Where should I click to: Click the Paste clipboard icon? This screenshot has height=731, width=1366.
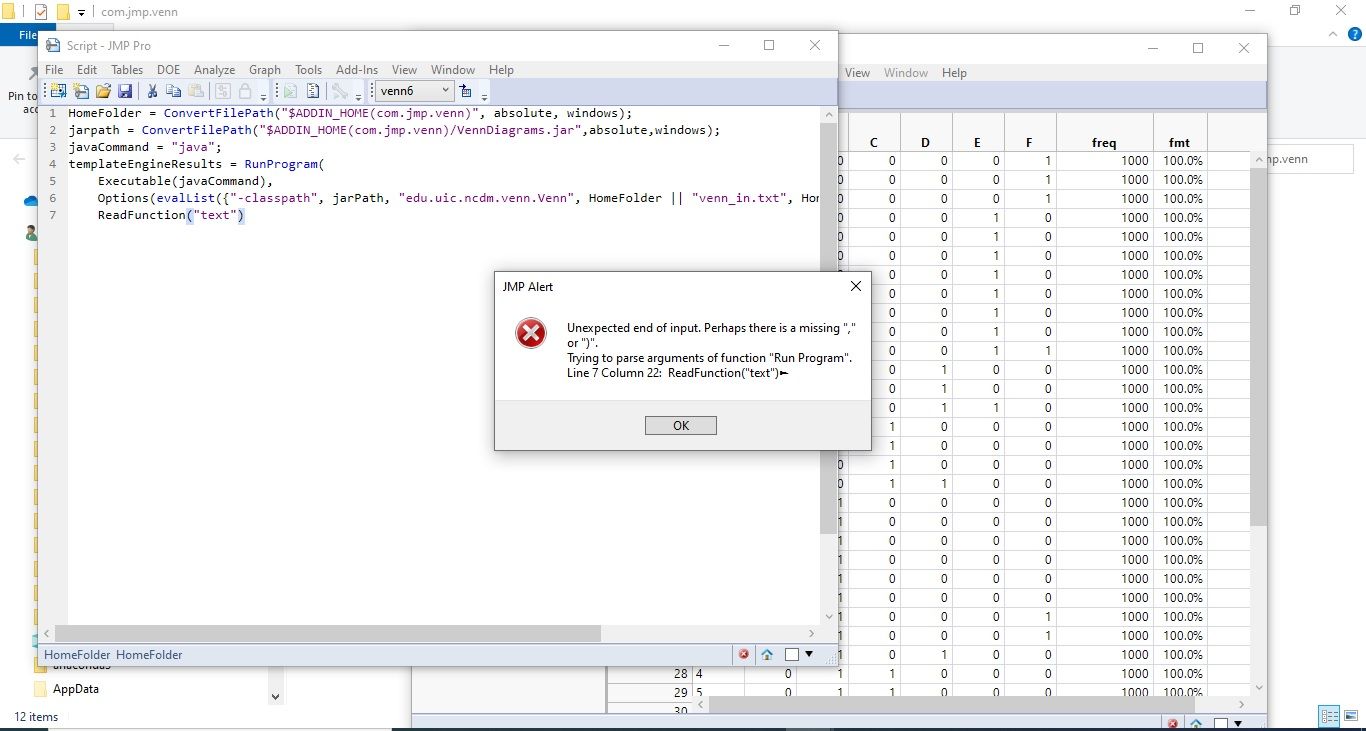point(196,91)
